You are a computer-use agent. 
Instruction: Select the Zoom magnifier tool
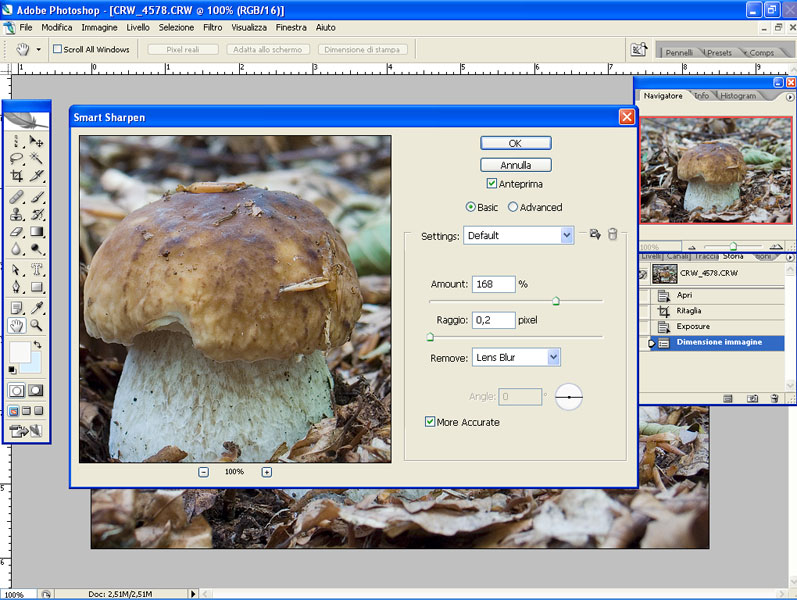pyautogui.click(x=37, y=325)
